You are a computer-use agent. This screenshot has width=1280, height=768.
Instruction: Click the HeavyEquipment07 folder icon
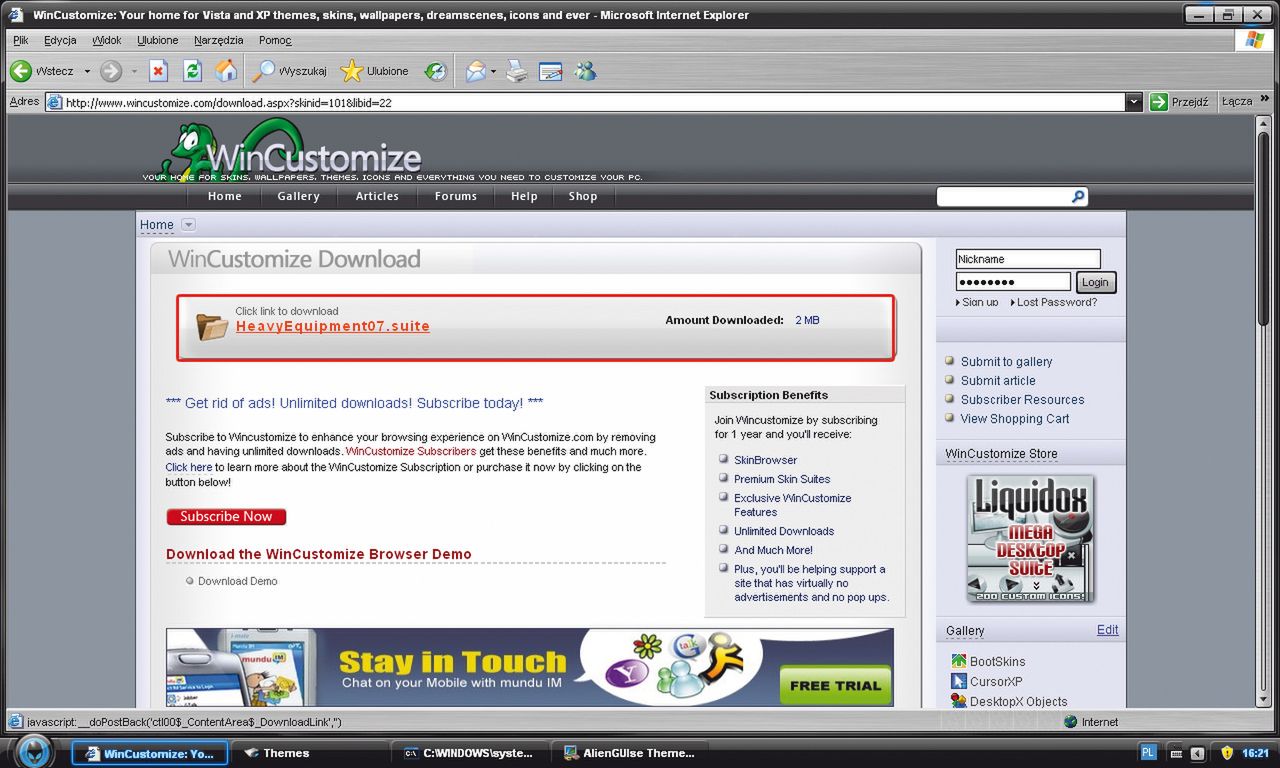[212, 326]
